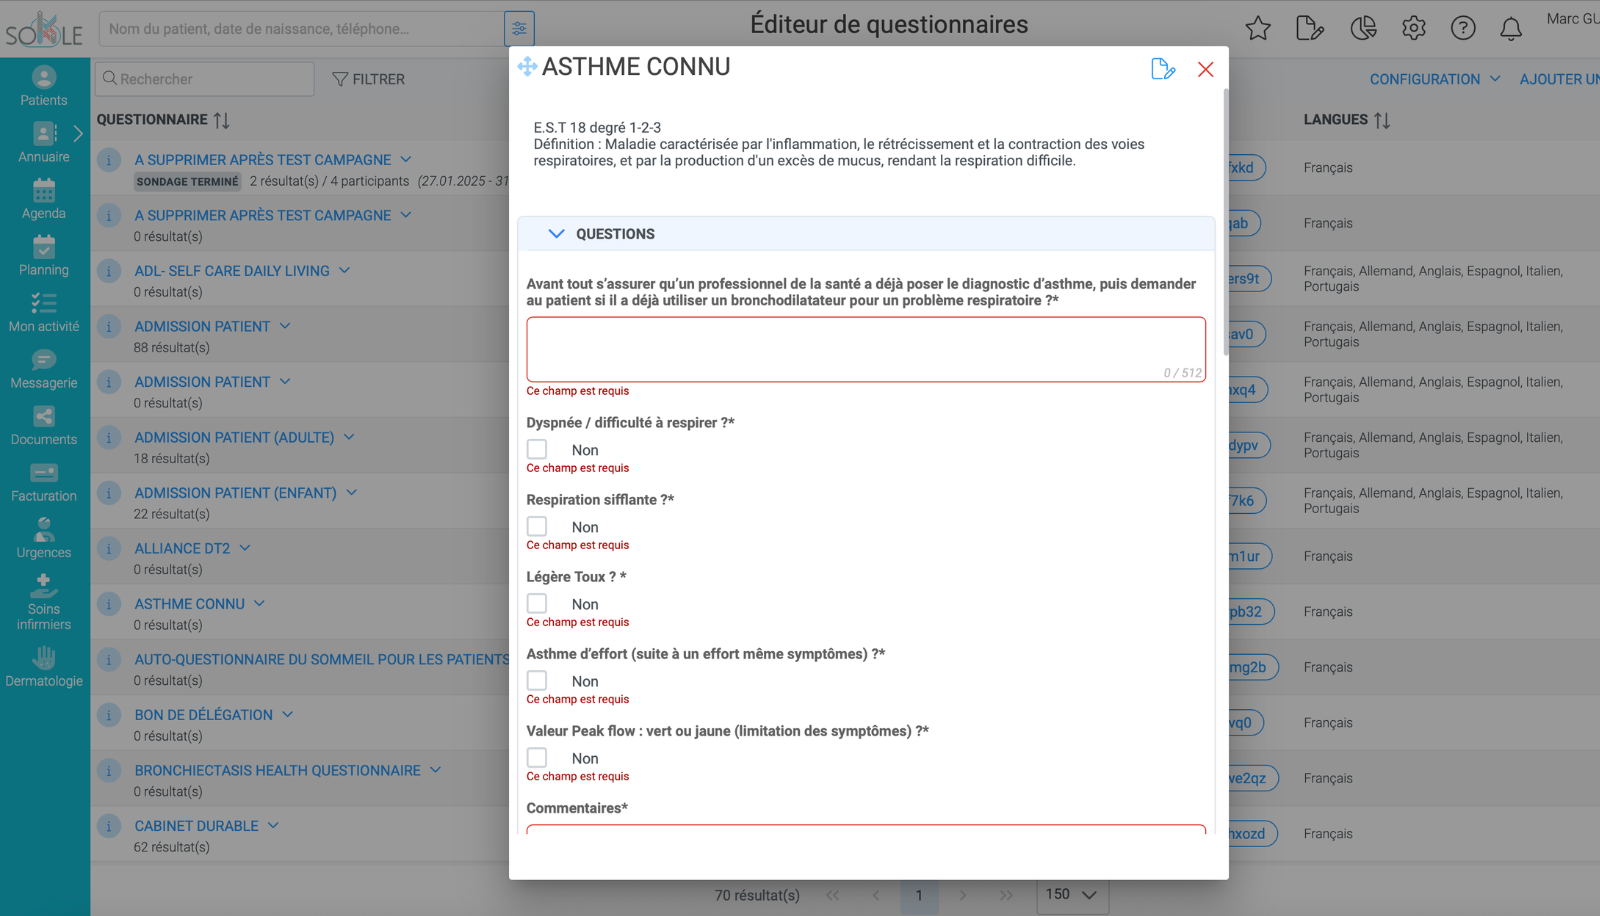Check Non for Valeur Peak flow
This screenshot has width=1600, height=916.
point(537,758)
